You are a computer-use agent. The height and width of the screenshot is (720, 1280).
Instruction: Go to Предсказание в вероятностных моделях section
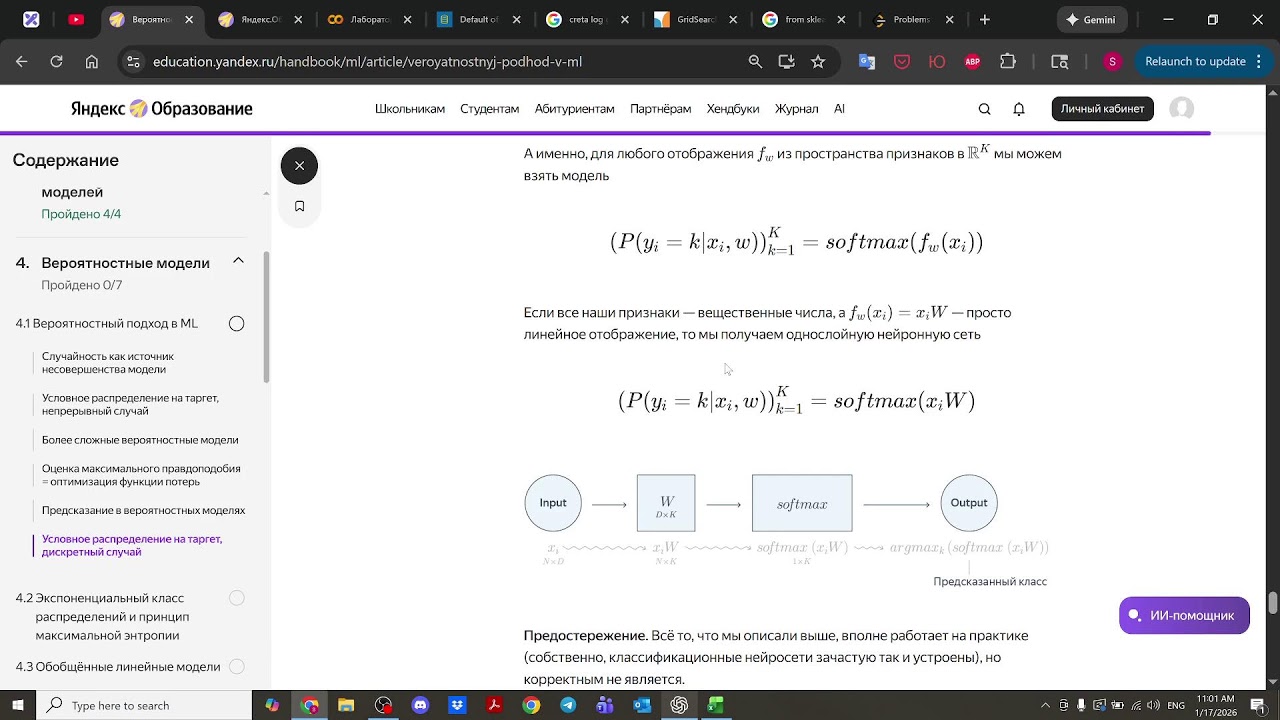tap(143, 510)
